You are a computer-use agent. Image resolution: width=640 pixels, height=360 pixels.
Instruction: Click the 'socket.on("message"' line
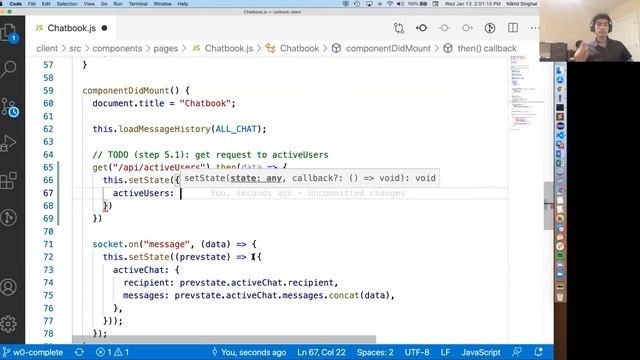pyautogui.click(x=174, y=244)
